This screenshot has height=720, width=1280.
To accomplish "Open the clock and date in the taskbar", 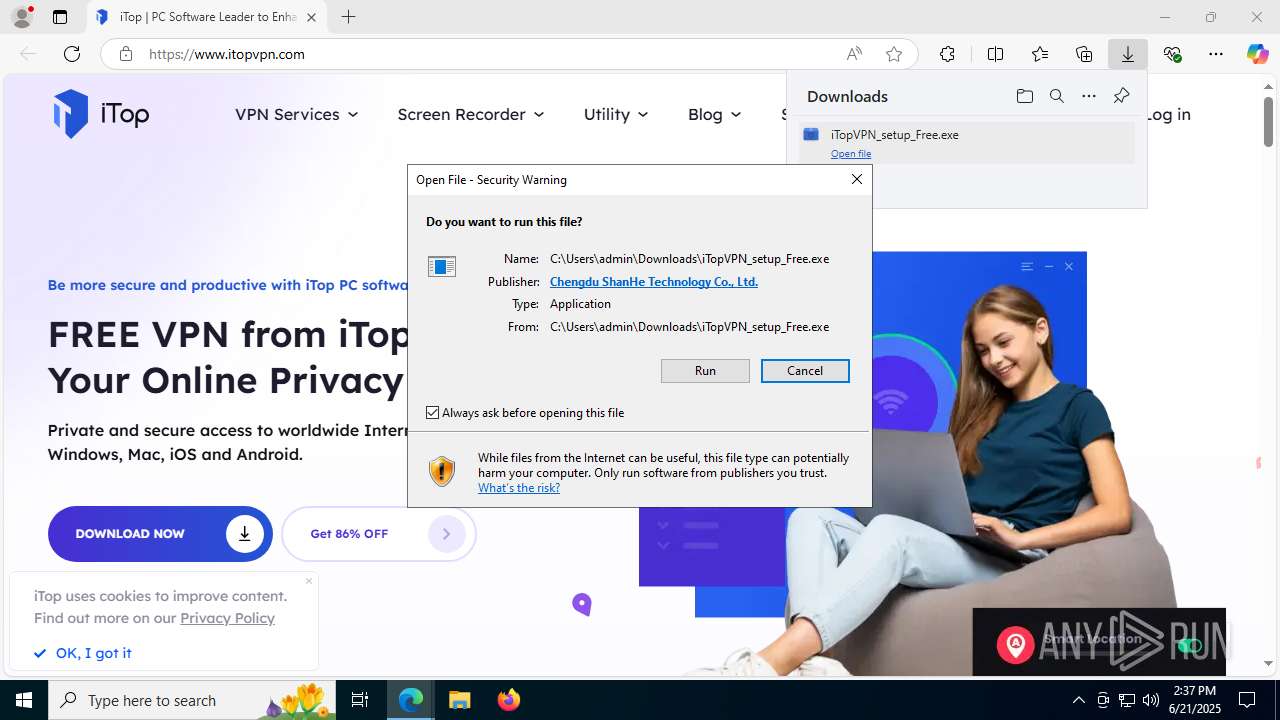I will (1194, 700).
